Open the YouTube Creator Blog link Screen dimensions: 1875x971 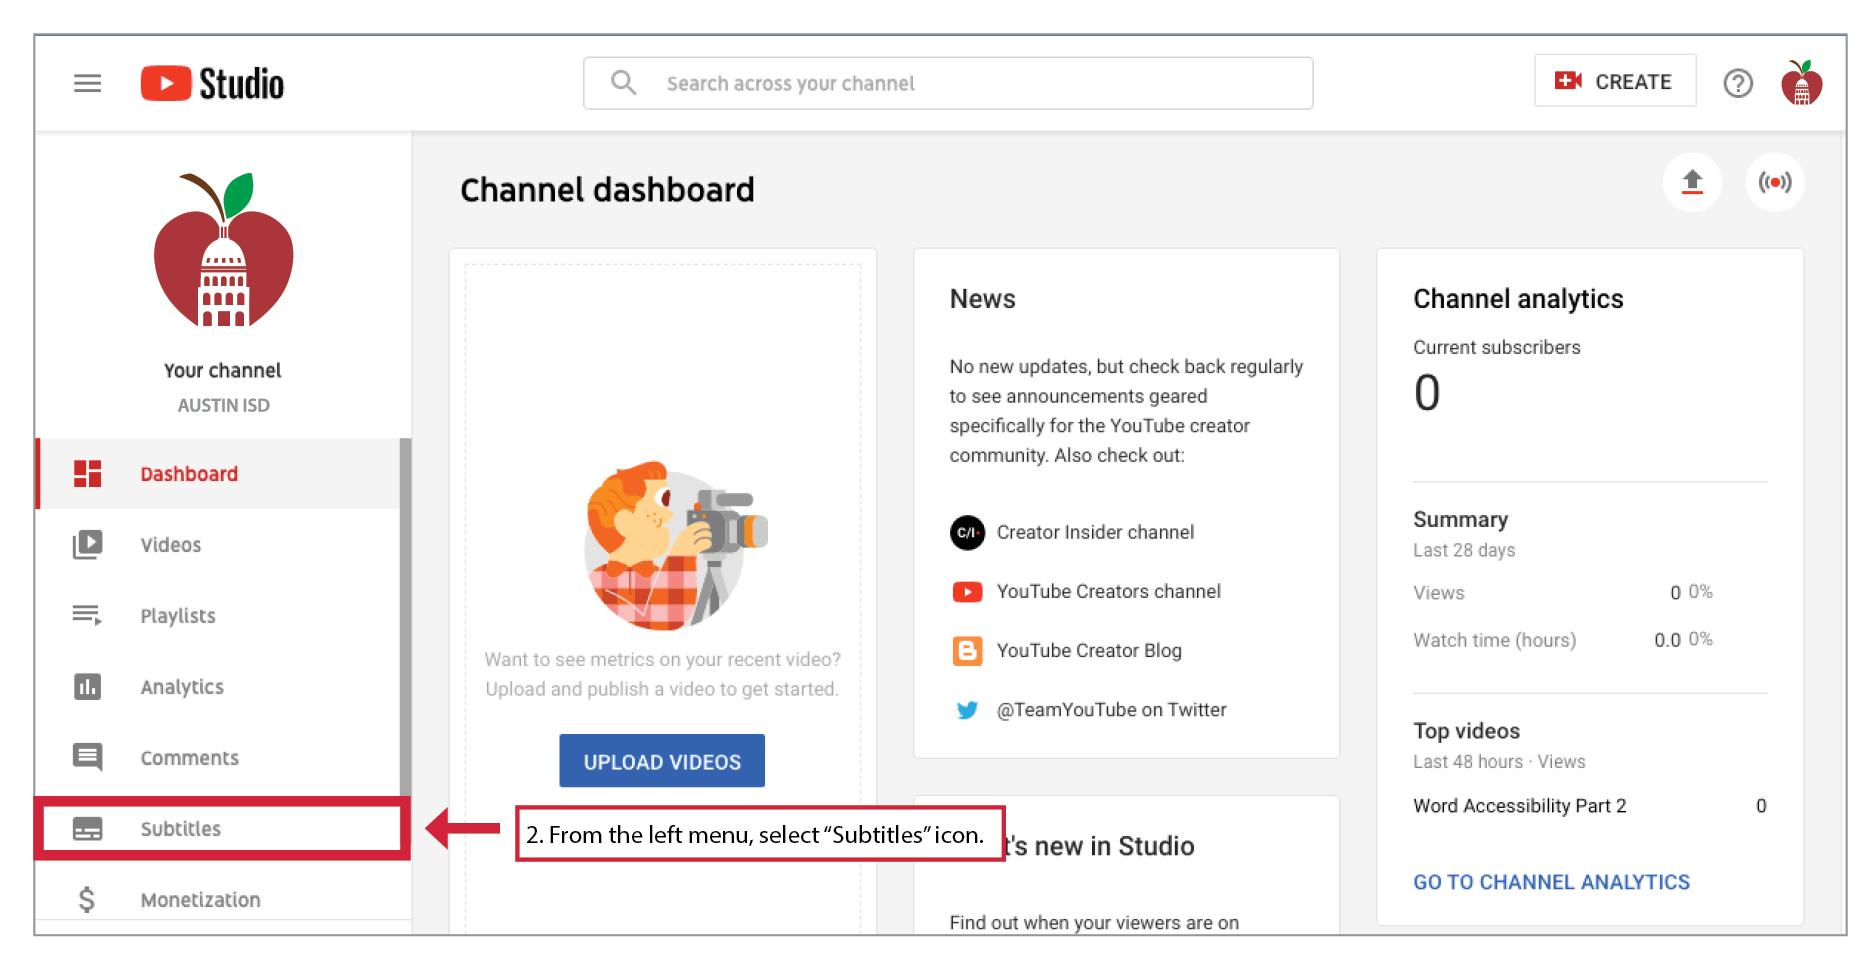coord(1089,650)
